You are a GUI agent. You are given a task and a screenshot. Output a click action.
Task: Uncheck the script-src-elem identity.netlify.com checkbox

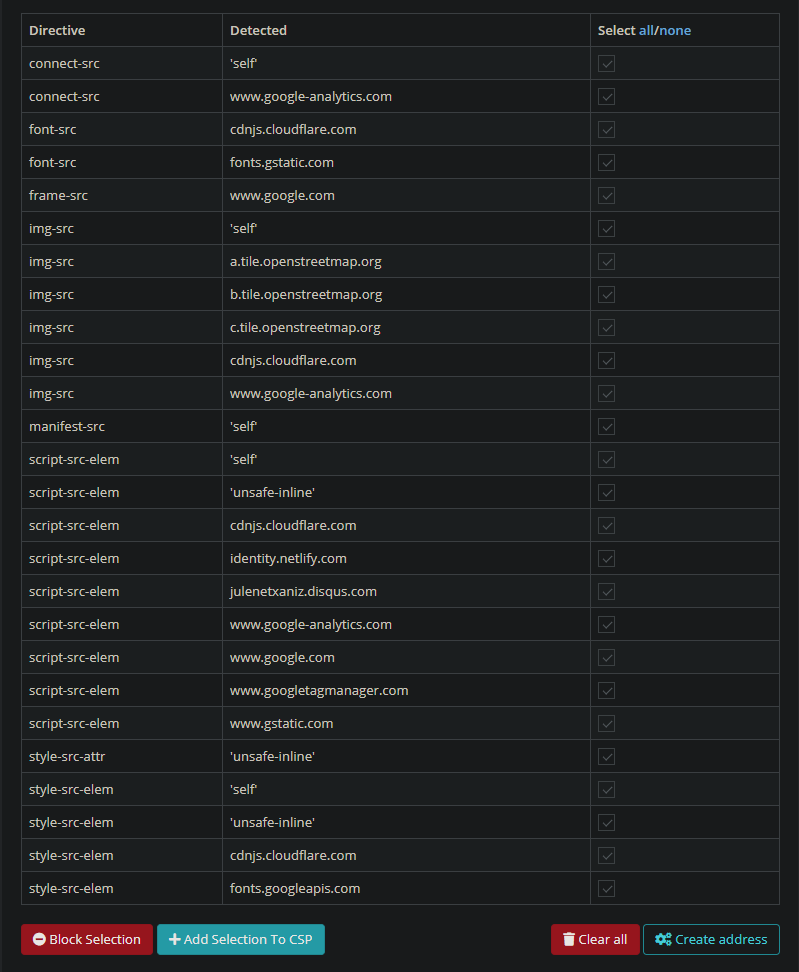606,558
